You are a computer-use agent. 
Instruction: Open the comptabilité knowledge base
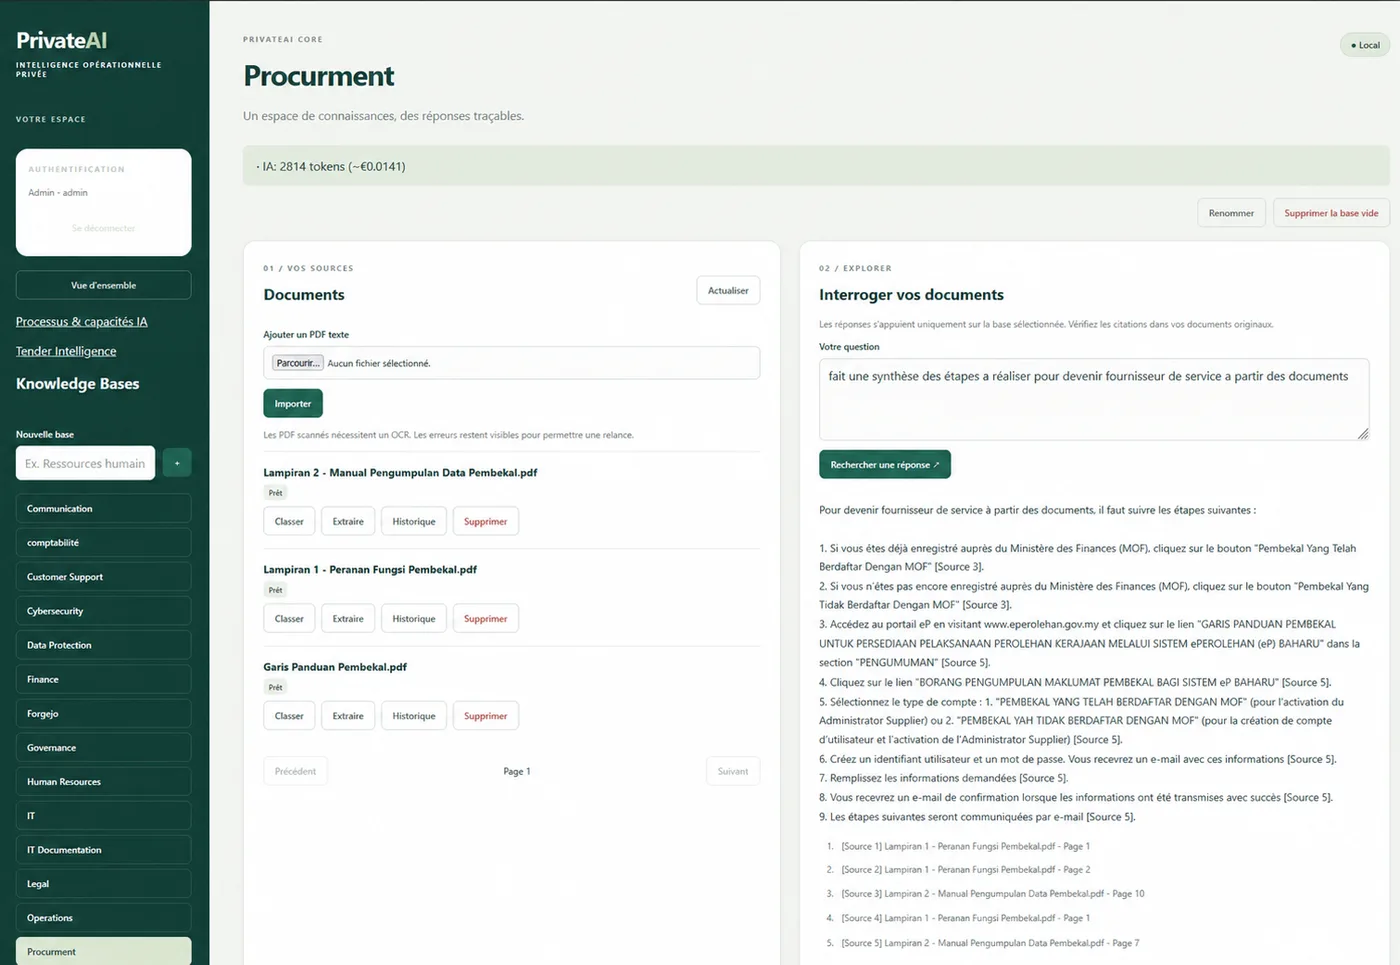(103, 542)
